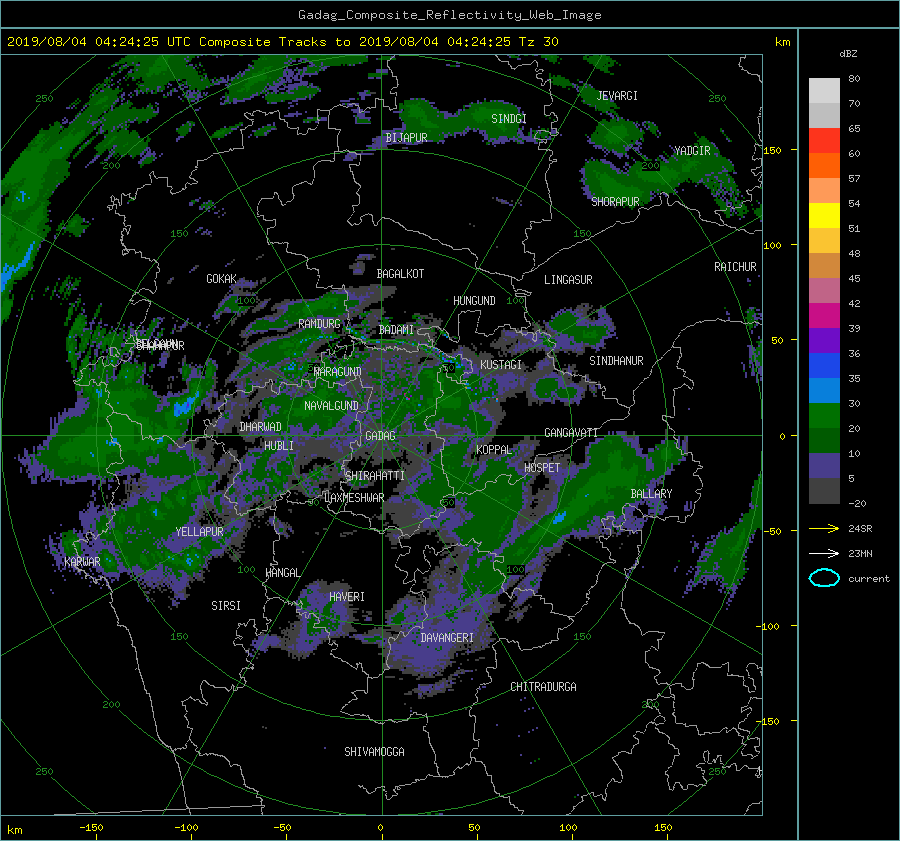Image resolution: width=900 pixels, height=841 pixels.
Task: Pick the dark gray swatch above -20
Action: click(824, 491)
